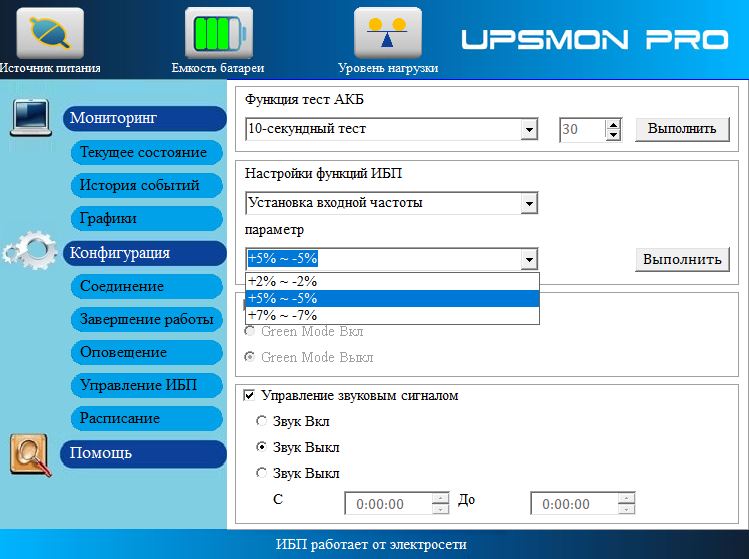This screenshot has height=559, width=749.
Task: Select Green Mode Выкл radio button
Action: click(x=249, y=357)
